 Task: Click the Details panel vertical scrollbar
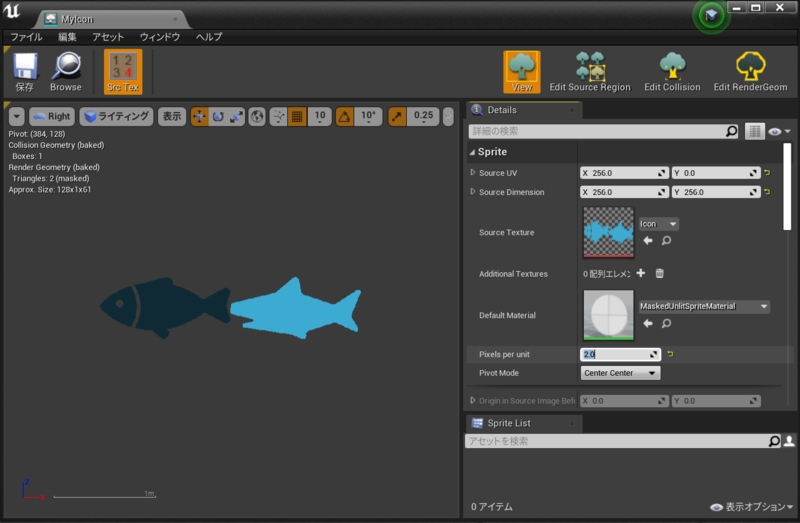point(787,186)
